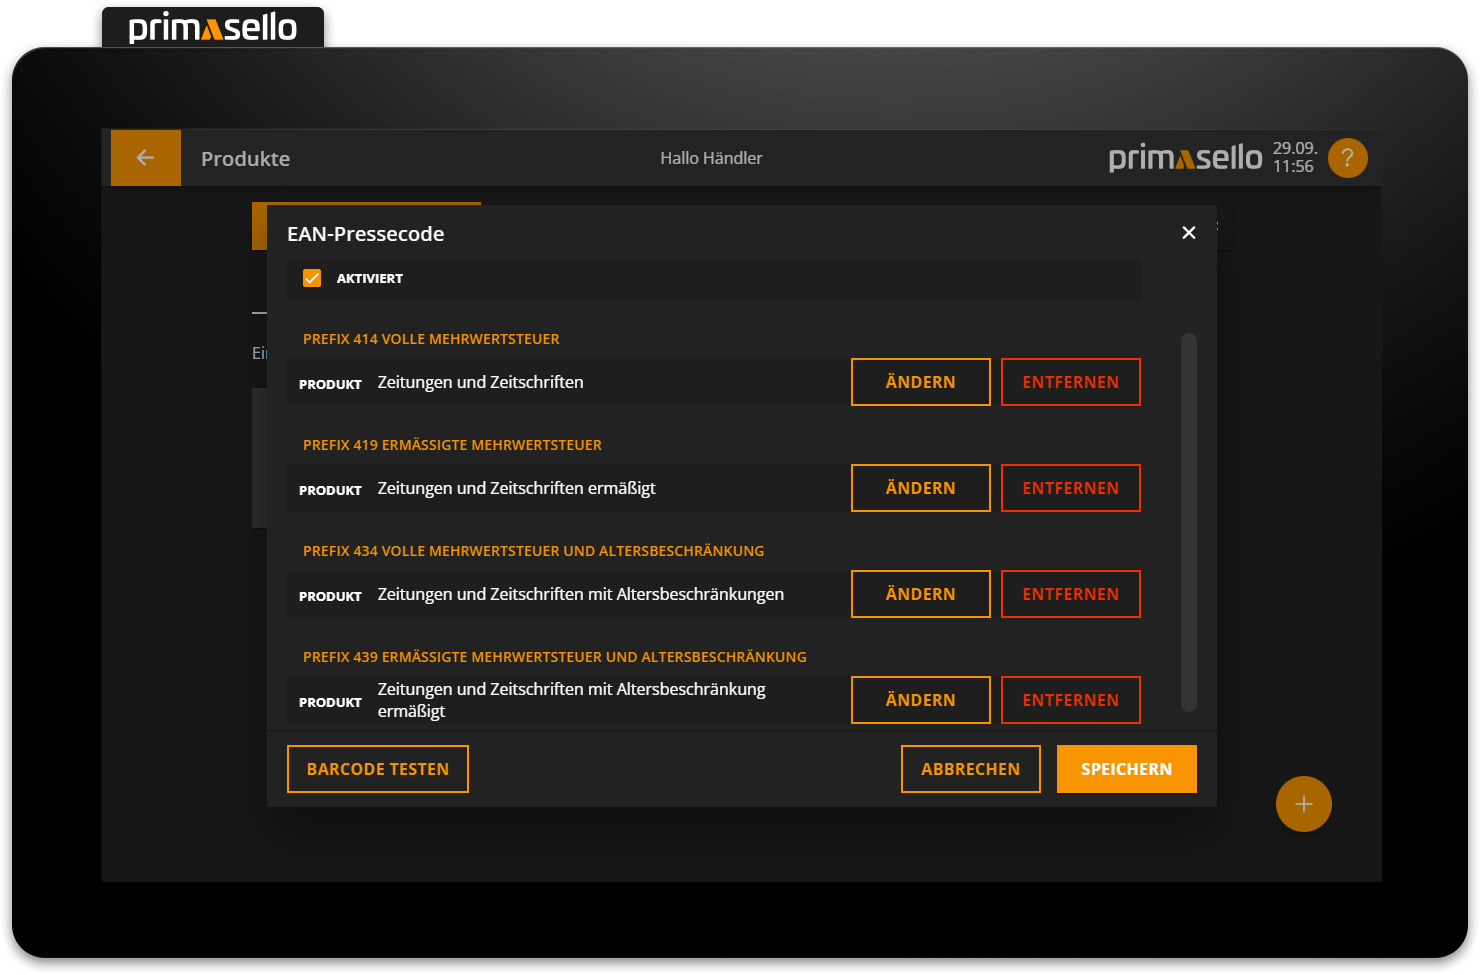
Task: Click ÄNDERN for Prefix 434 product
Action: (x=920, y=593)
